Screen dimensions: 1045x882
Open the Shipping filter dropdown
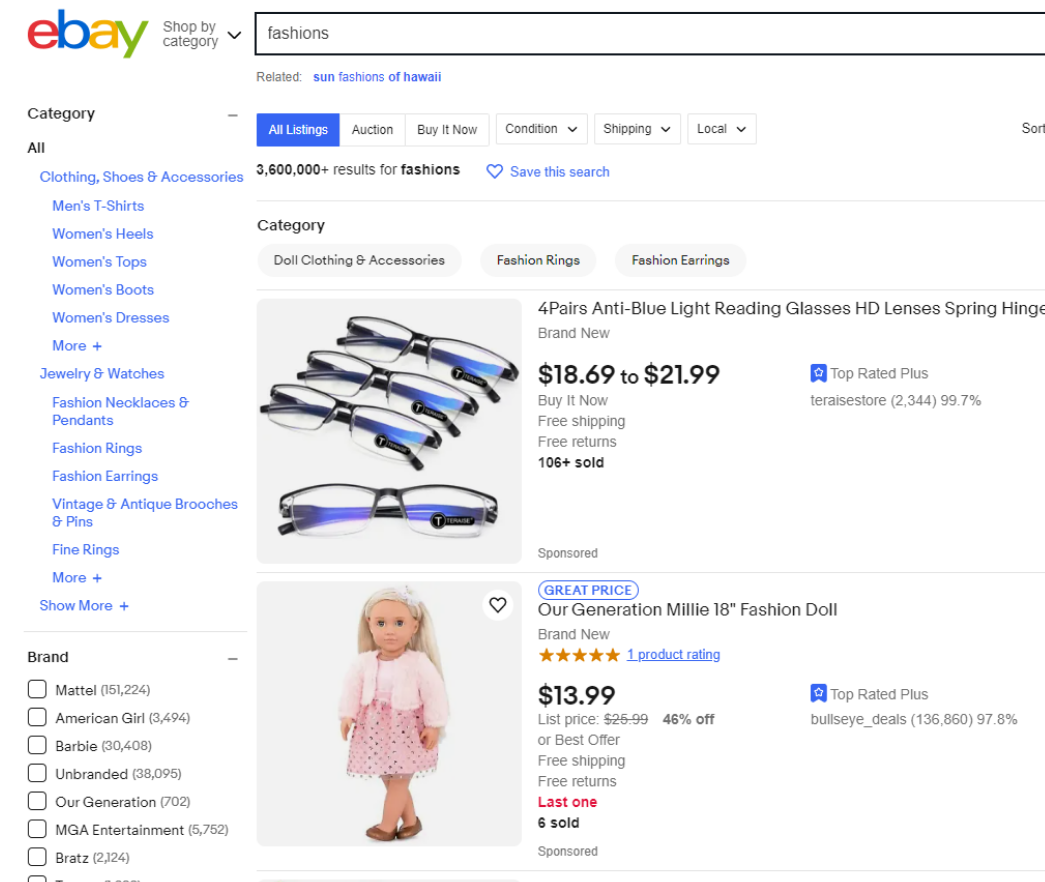pyautogui.click(x=637, y=129)
